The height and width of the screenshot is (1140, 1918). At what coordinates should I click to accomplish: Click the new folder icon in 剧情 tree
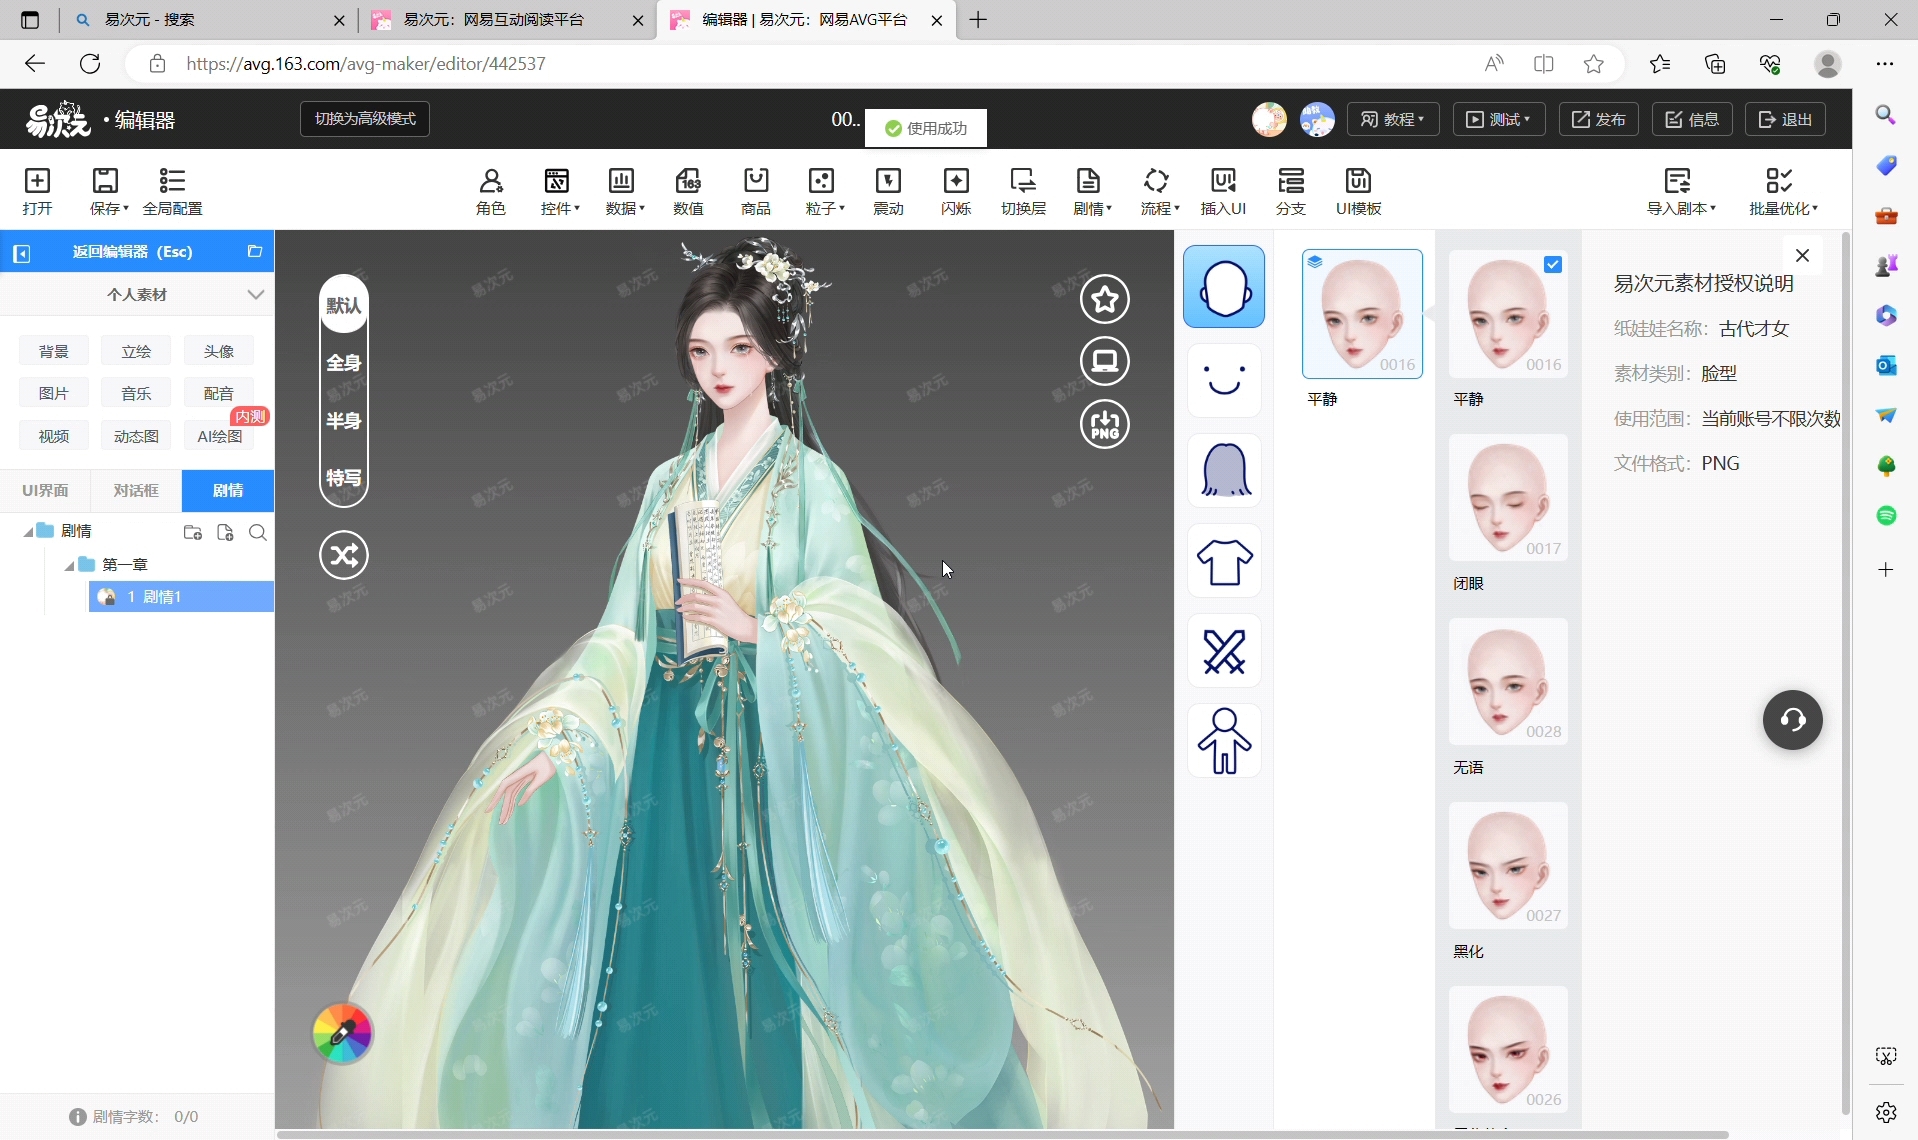coord(193,532)
